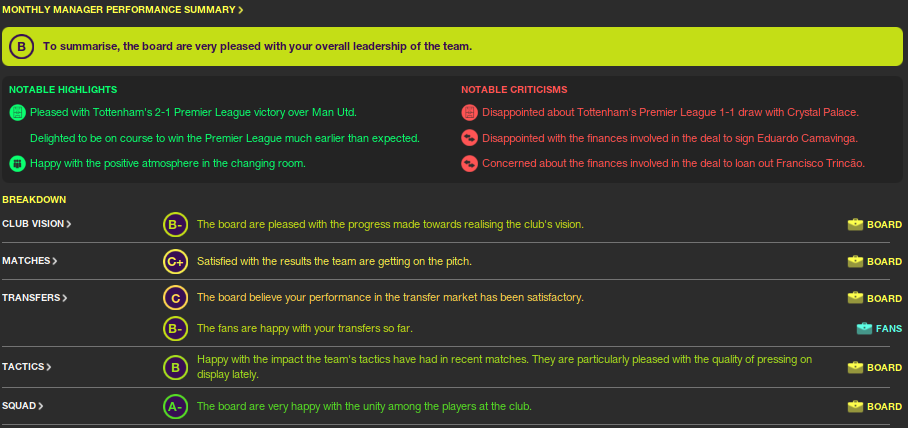Click the changing room atmosphere icon
The width and height of the screenshot is (908, 428).
pos(17,163)
